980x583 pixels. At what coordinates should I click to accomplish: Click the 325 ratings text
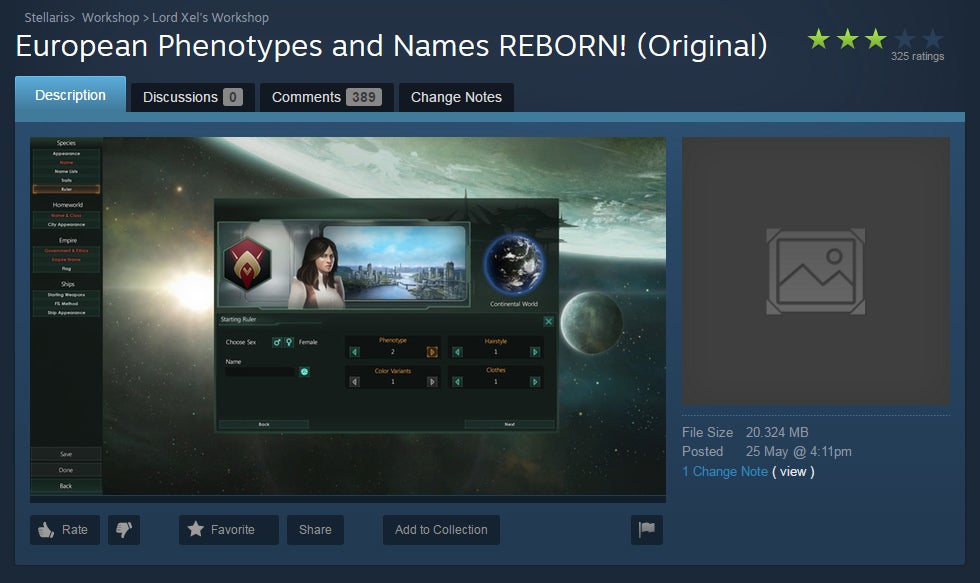(x=918, y=56)
